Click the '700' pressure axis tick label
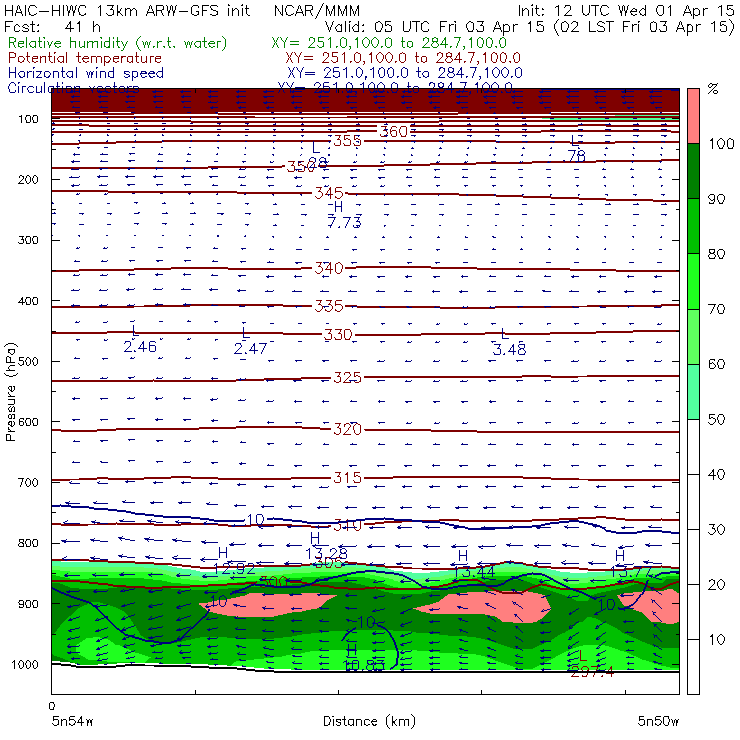Screen dimensions: 740x740 pos(28,483)
